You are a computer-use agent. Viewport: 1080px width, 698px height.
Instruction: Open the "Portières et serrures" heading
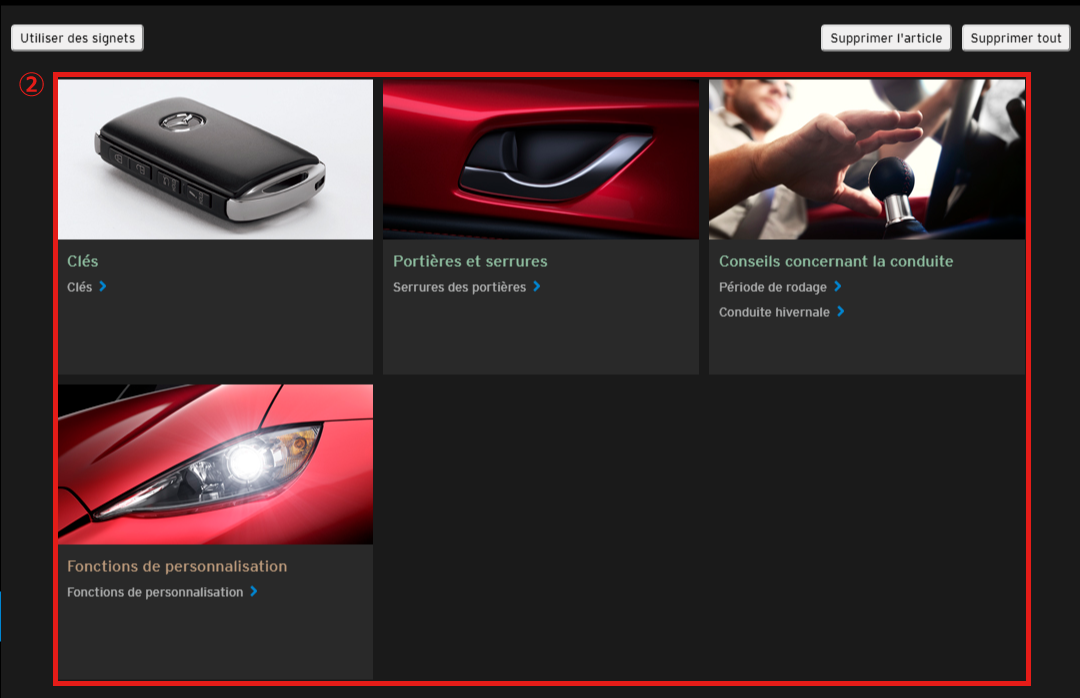470,261
